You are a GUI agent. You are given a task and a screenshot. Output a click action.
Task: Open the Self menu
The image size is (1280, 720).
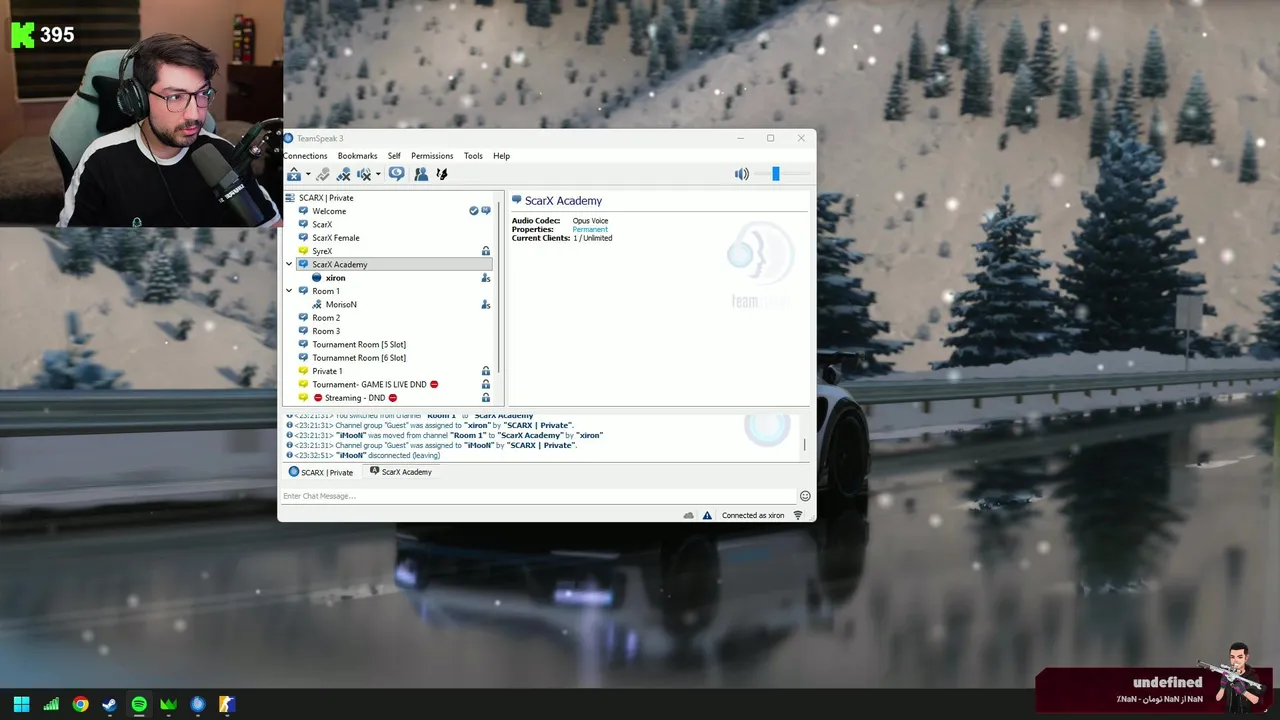394,156
